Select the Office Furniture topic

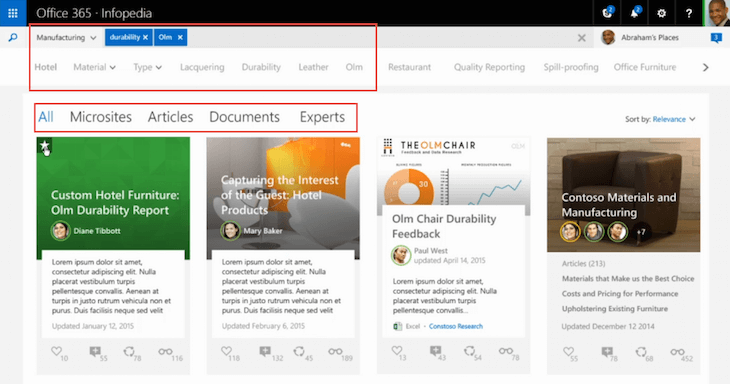pyautogui.click(x=645, y=67)
